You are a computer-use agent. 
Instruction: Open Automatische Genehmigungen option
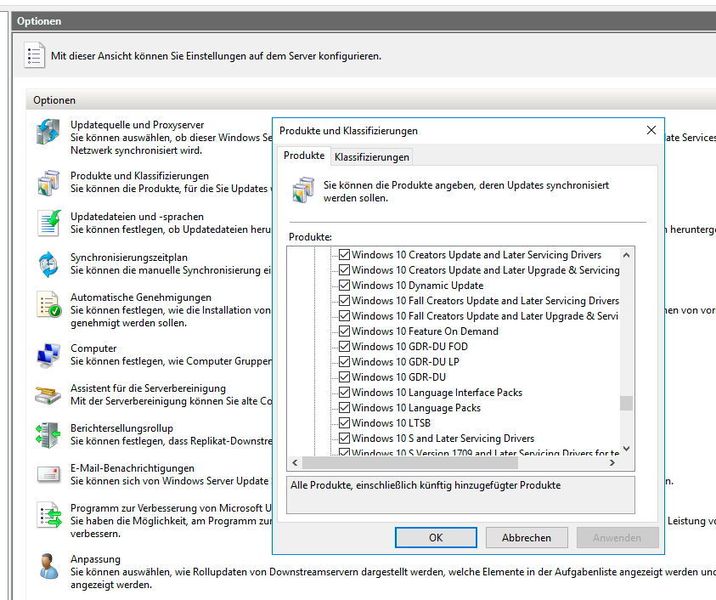point(141,297)
